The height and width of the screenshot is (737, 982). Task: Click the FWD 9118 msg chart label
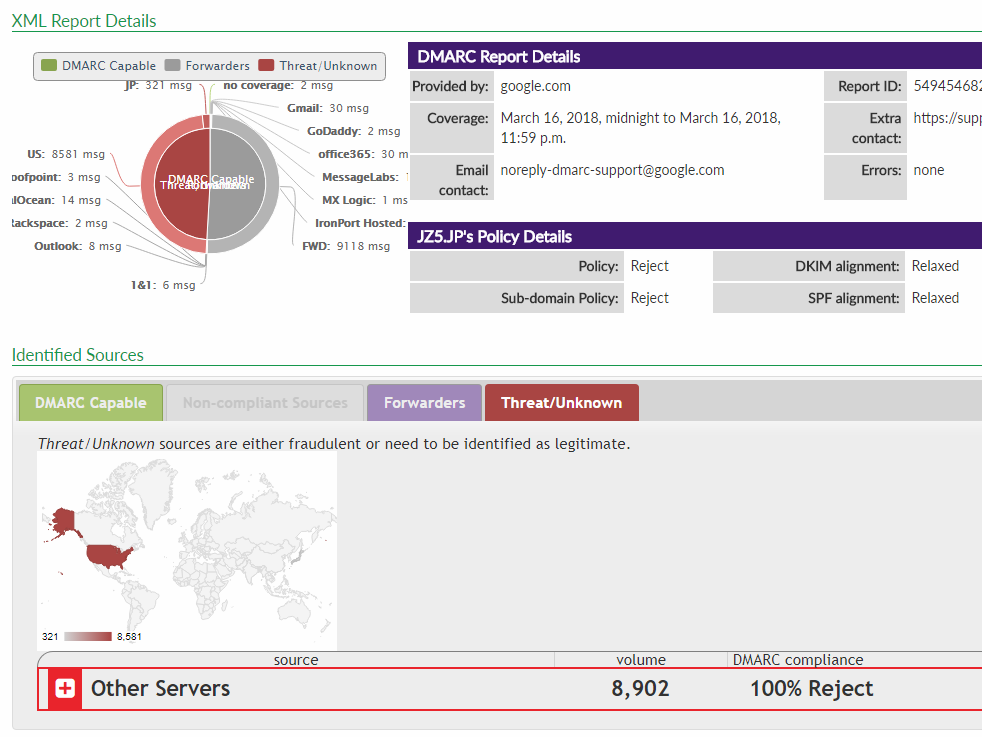346,246
